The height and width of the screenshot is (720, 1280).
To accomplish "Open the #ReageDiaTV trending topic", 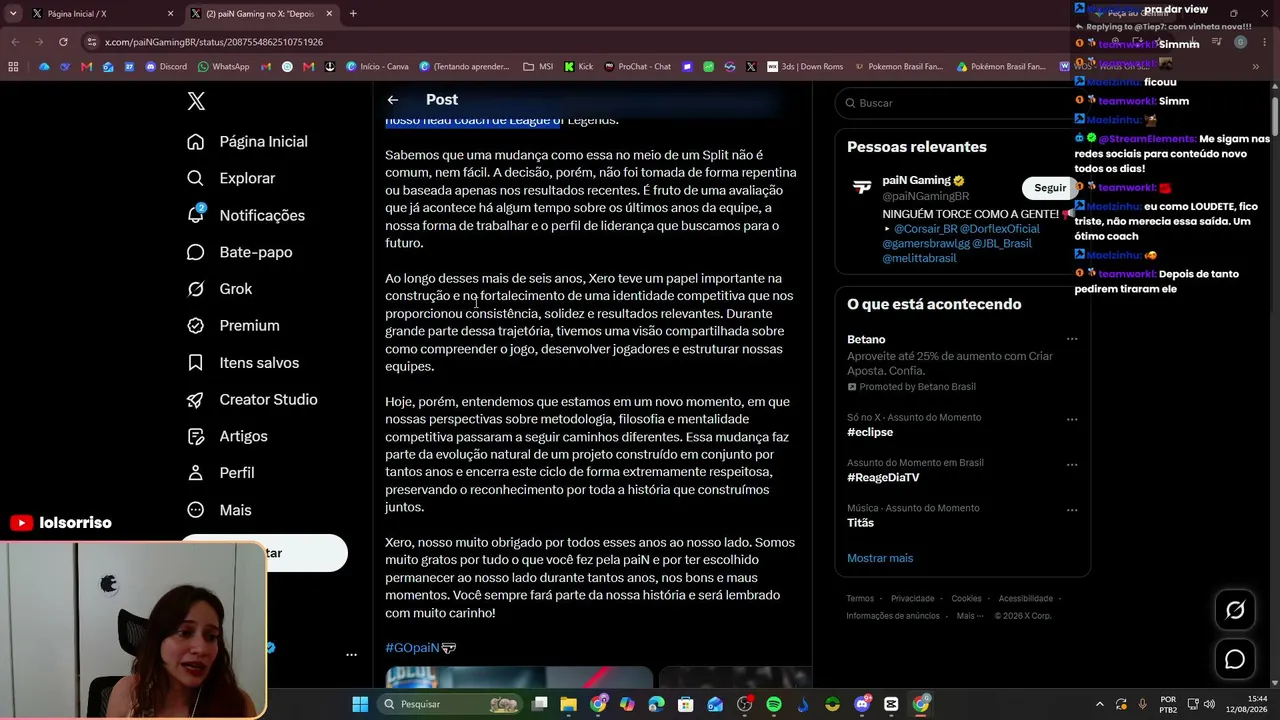I will click(x=883, y=478).
